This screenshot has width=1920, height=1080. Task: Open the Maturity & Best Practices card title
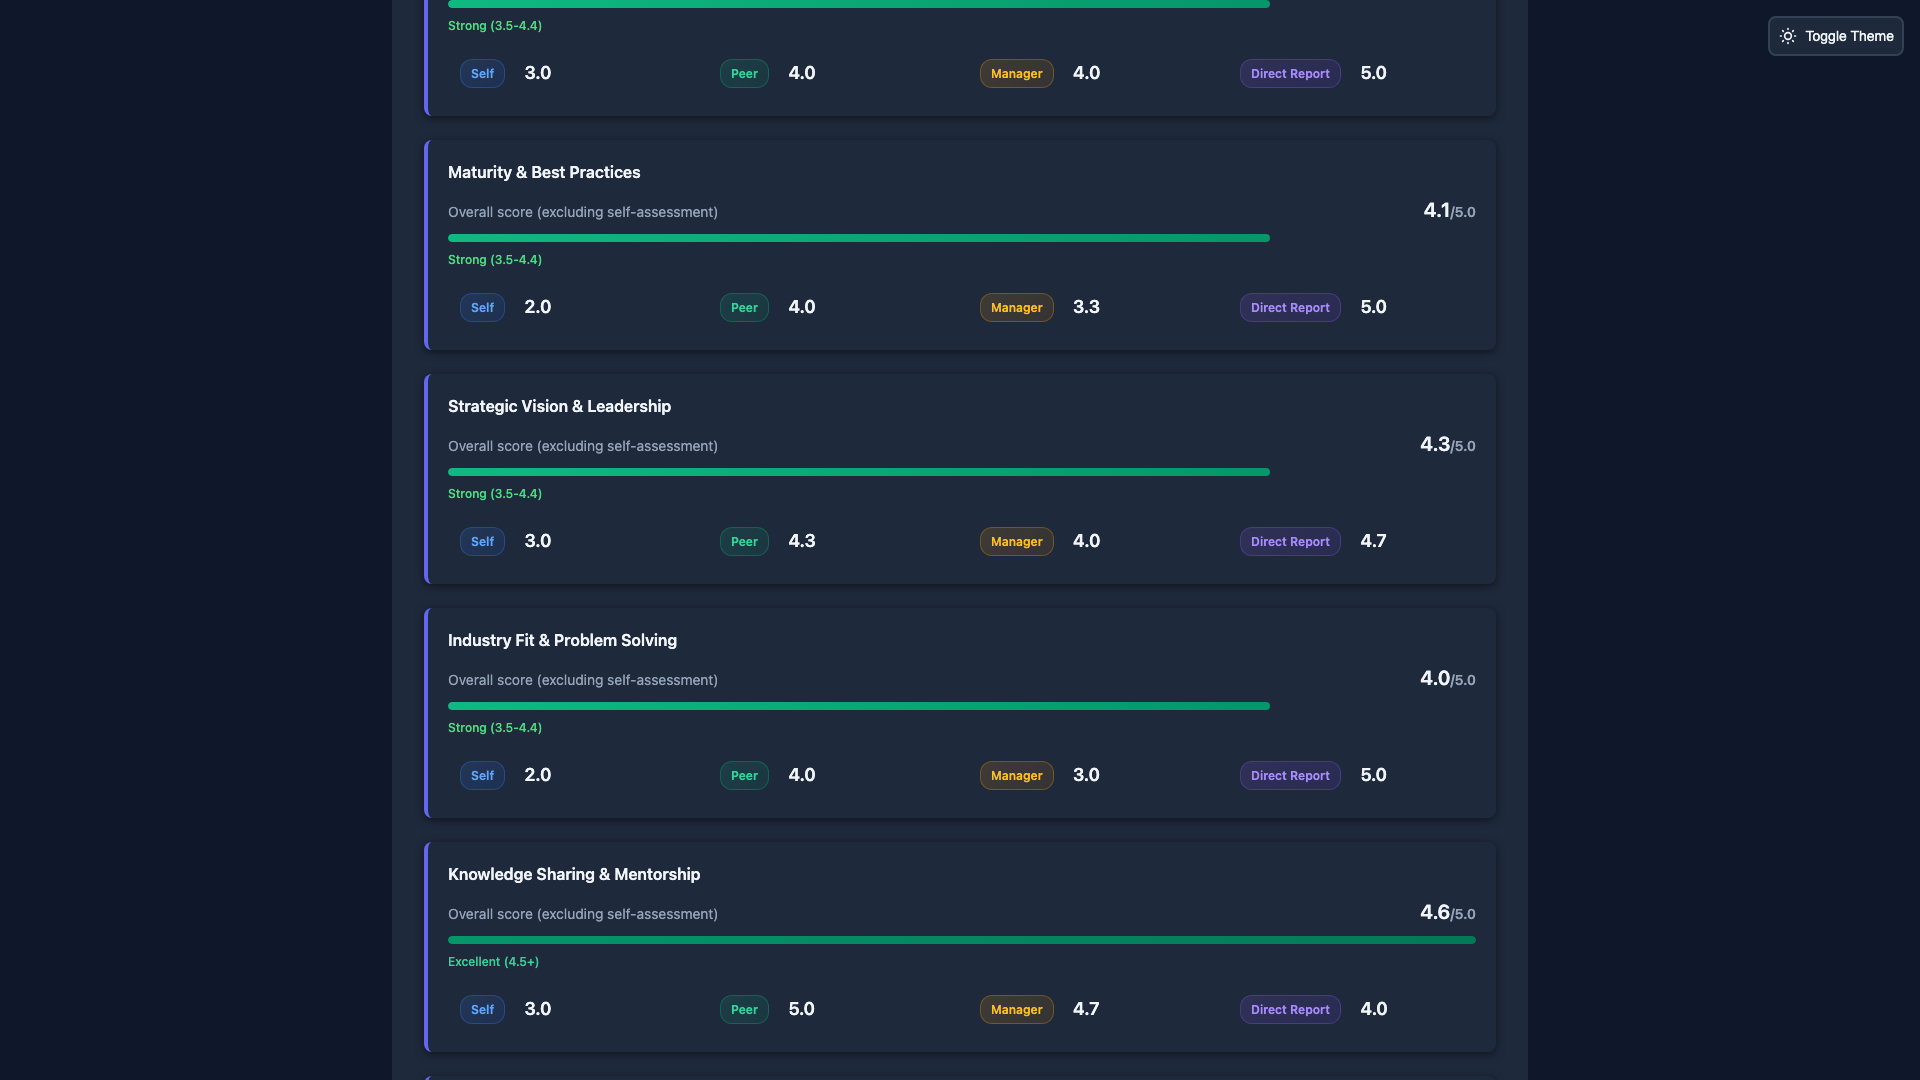click(x=544, y=172)
